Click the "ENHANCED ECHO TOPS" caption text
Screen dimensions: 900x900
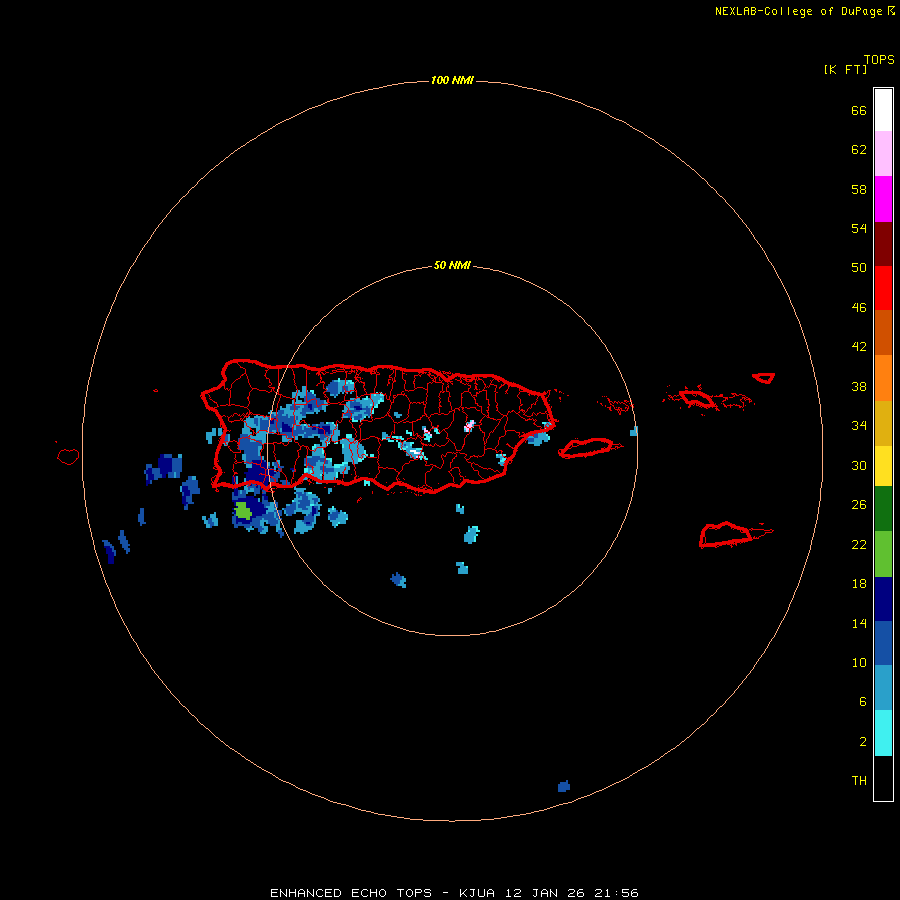click(x=351, y=893)
